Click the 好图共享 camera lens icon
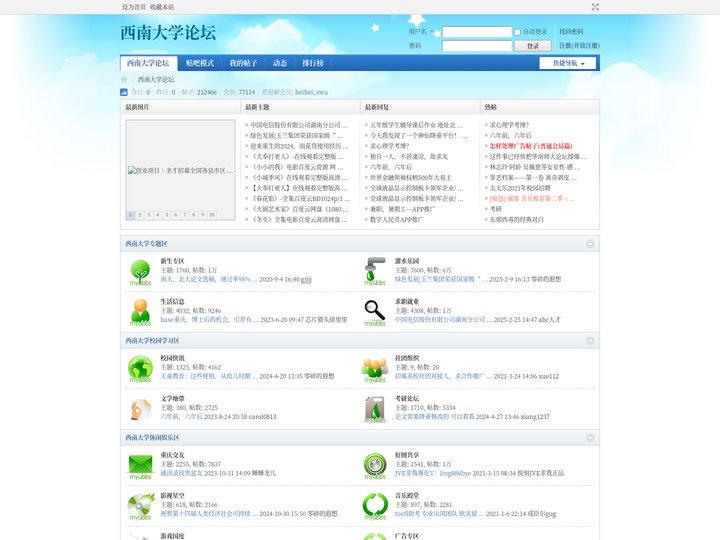Screen dimensions: 720x540 [375, 466]
